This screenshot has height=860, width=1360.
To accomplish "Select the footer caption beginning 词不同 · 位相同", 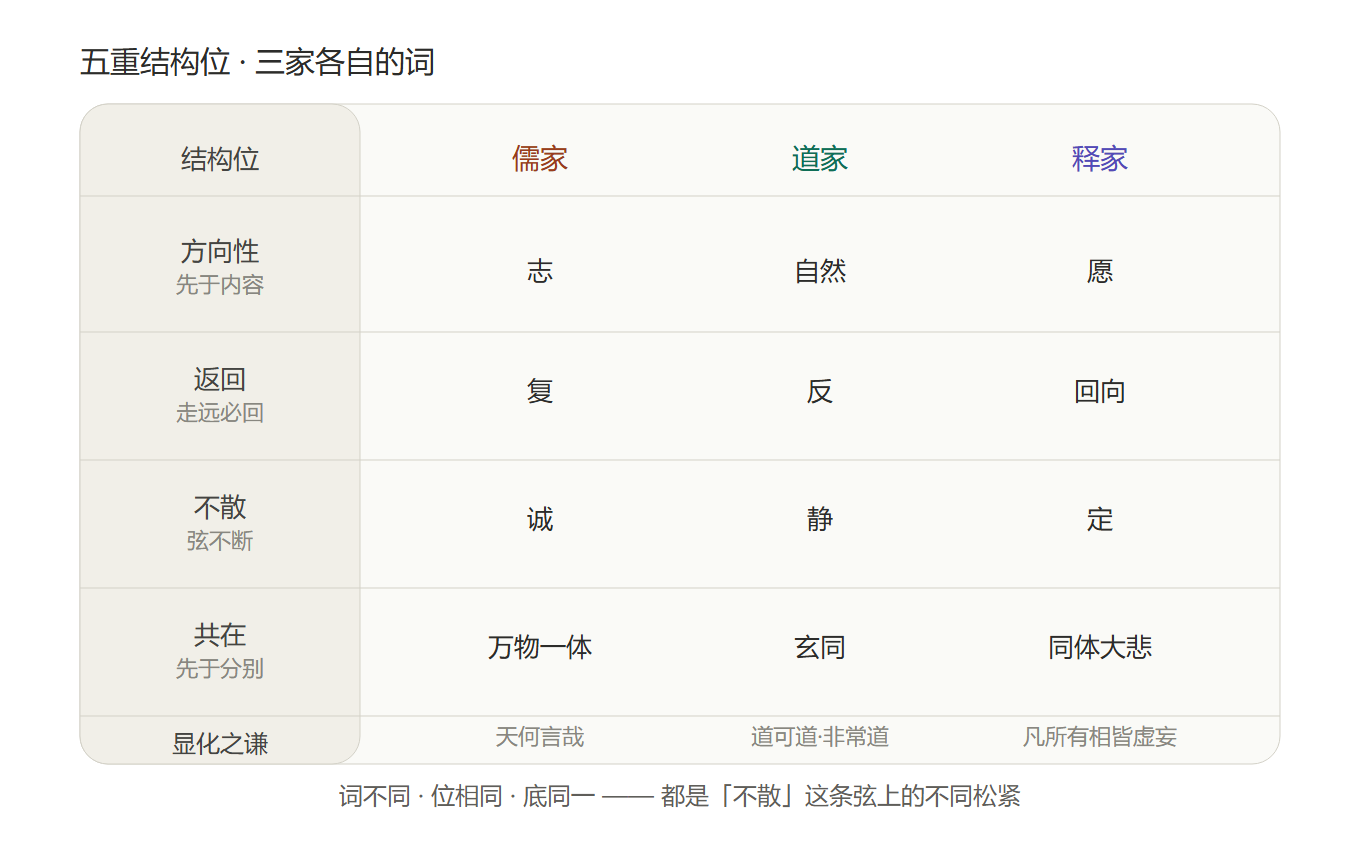I will pyautogui.click(x=680, y=797).
